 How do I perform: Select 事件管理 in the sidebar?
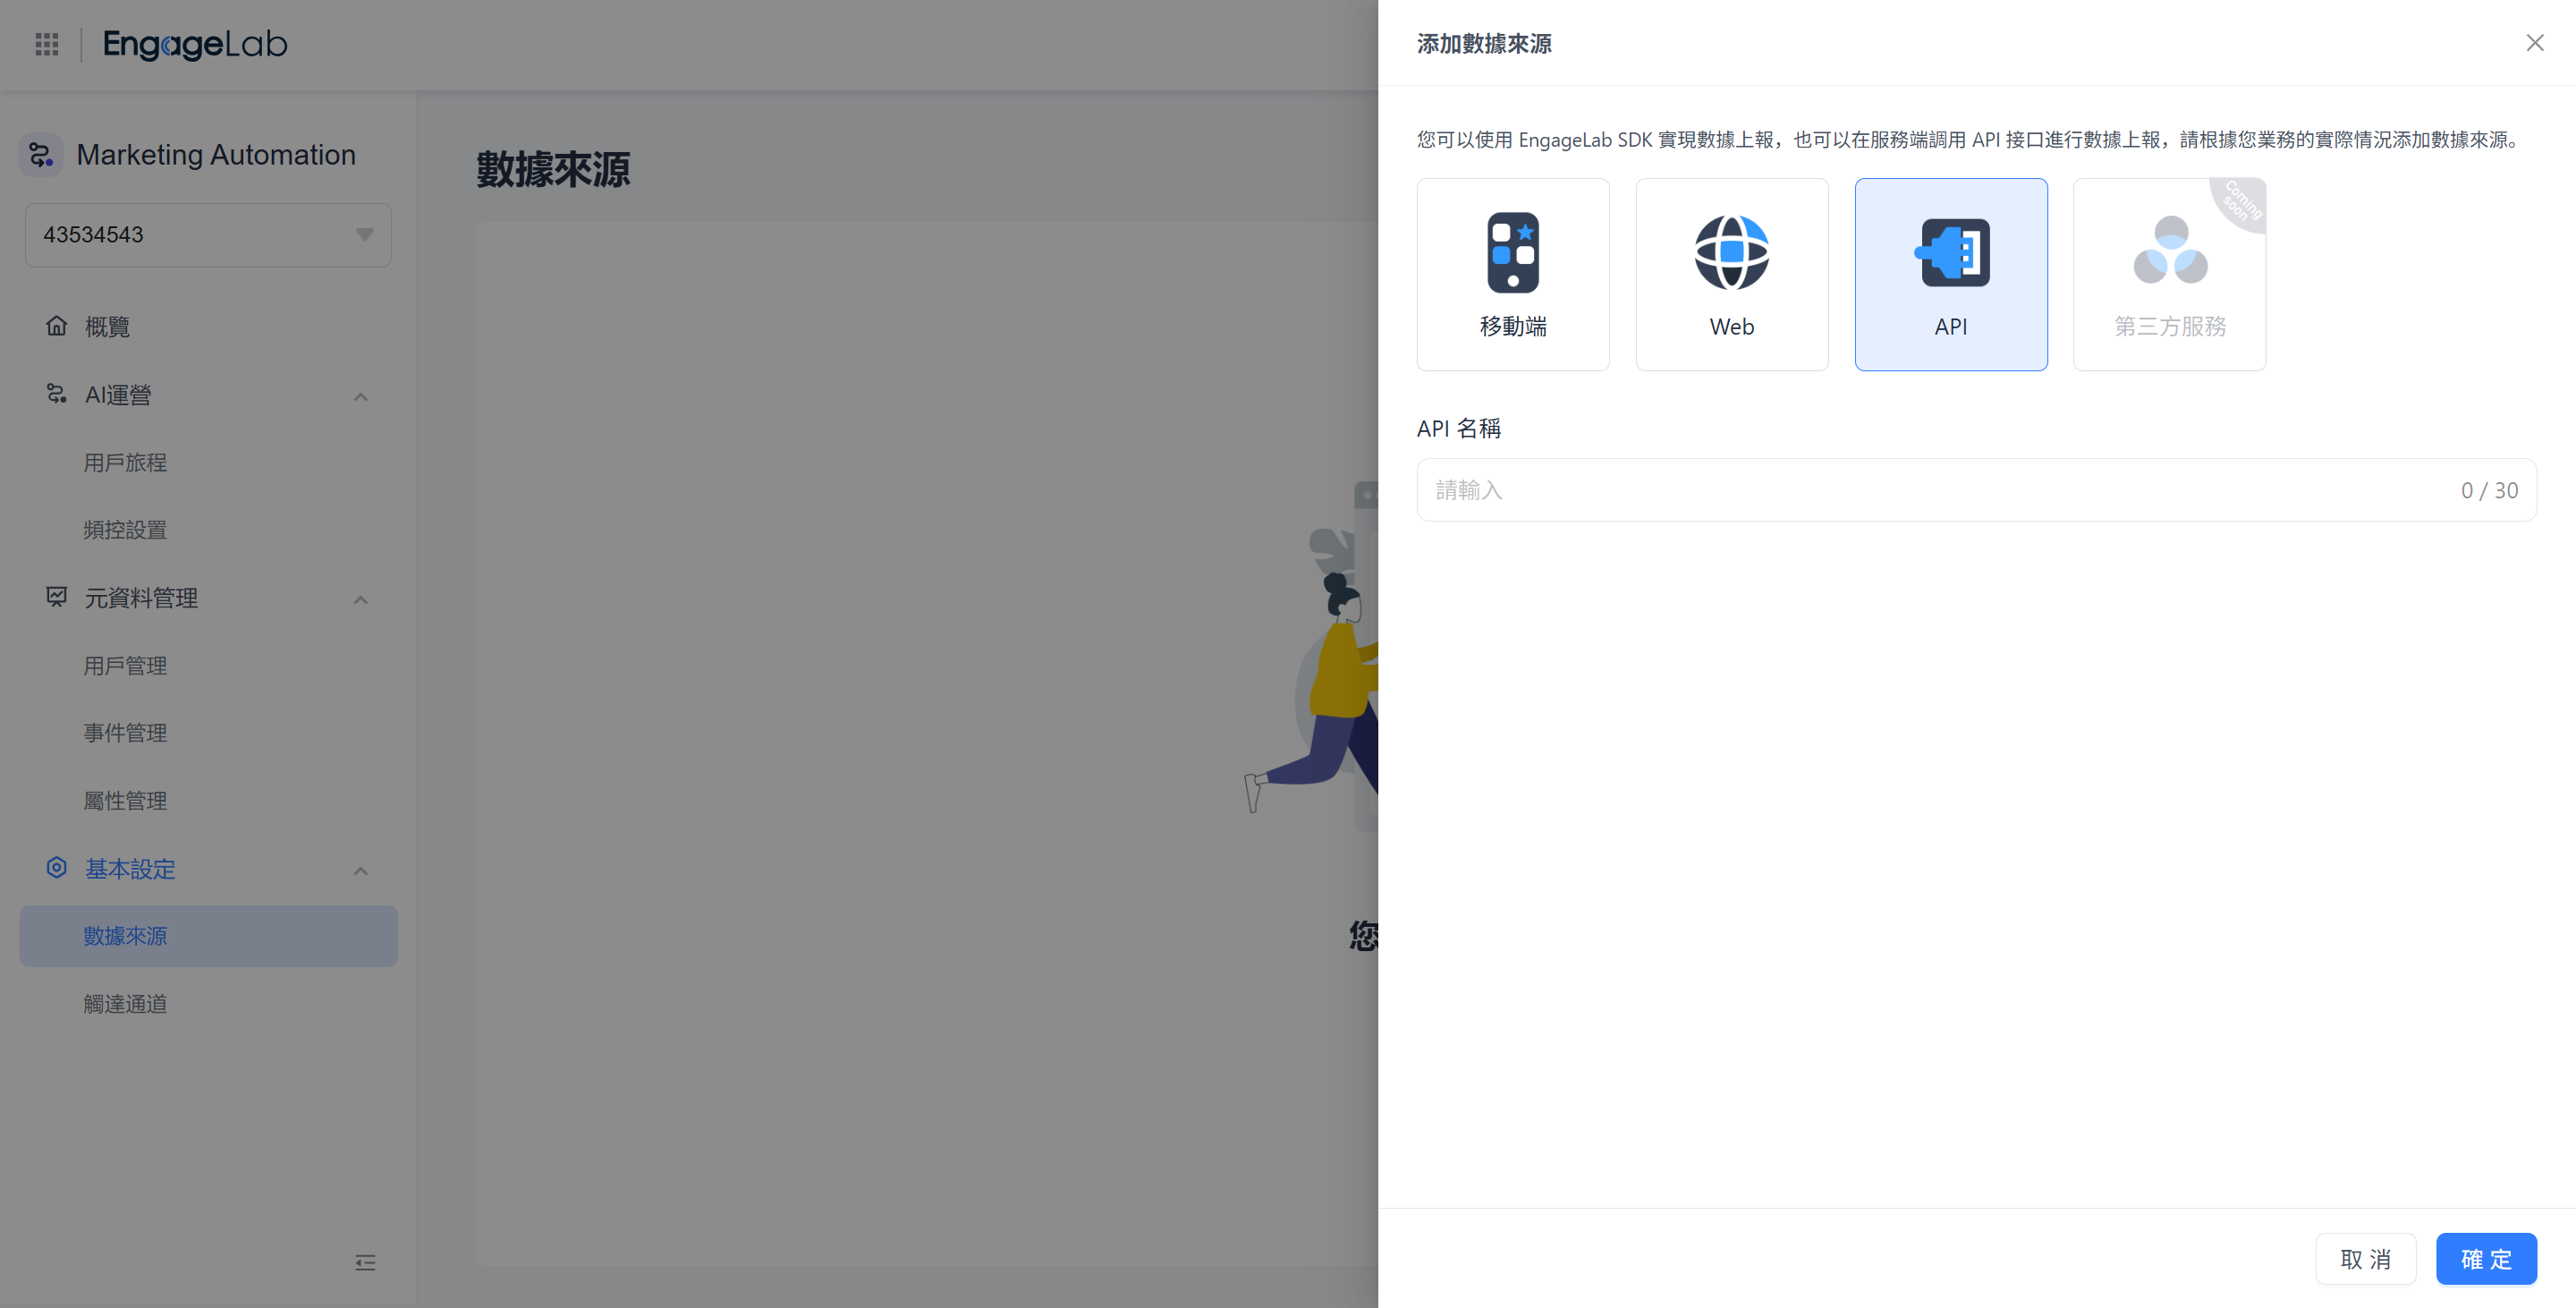125,732
